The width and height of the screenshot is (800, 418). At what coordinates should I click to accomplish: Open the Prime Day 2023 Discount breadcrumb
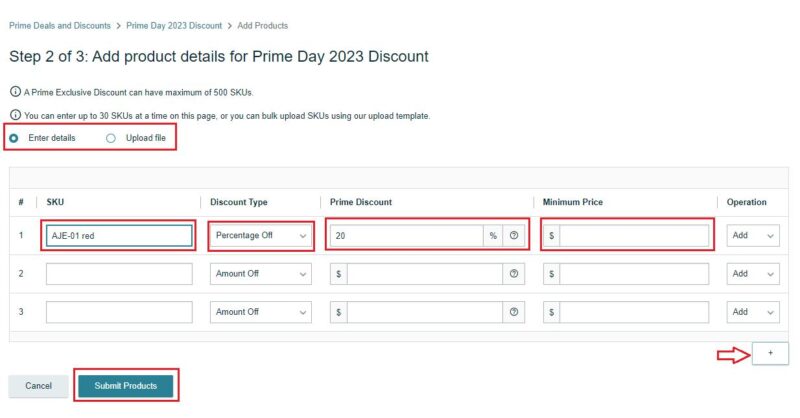point(174,26)
